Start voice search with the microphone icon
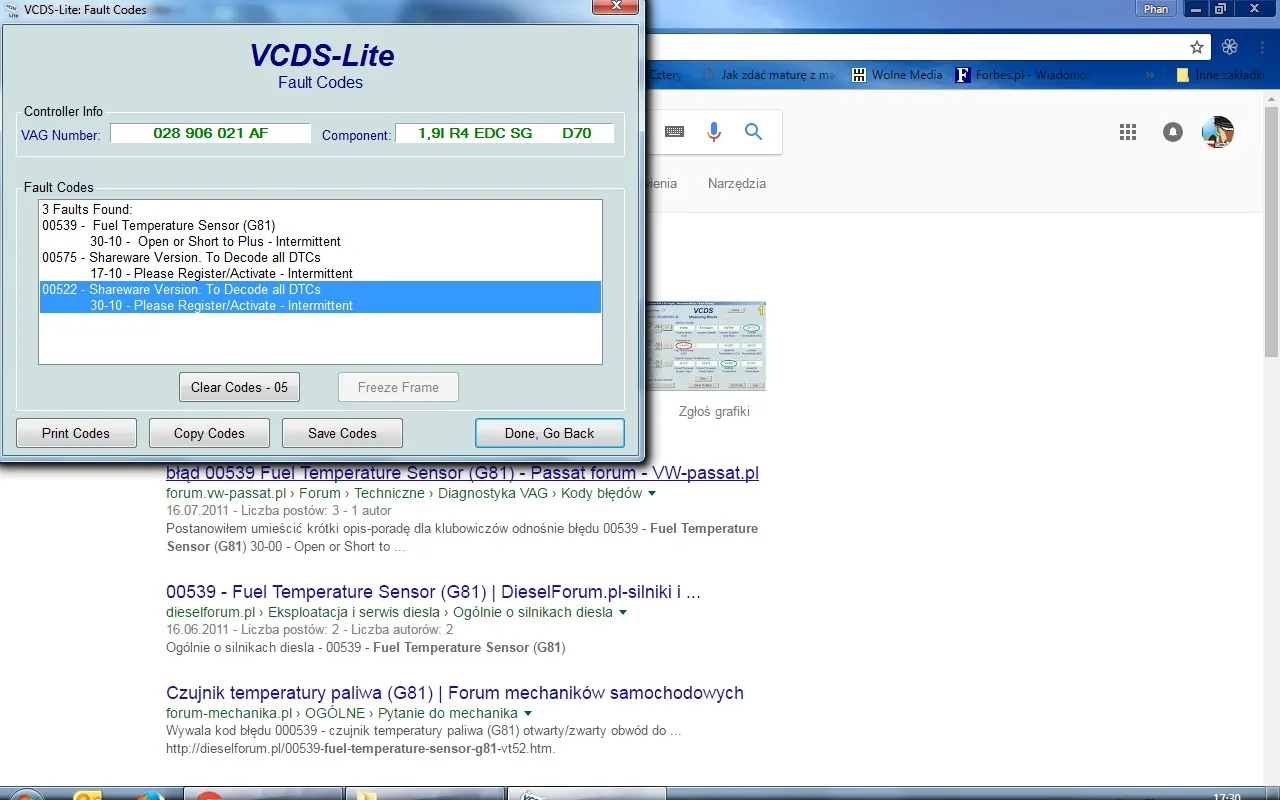 pyautogui.click(x=714, y=132)
